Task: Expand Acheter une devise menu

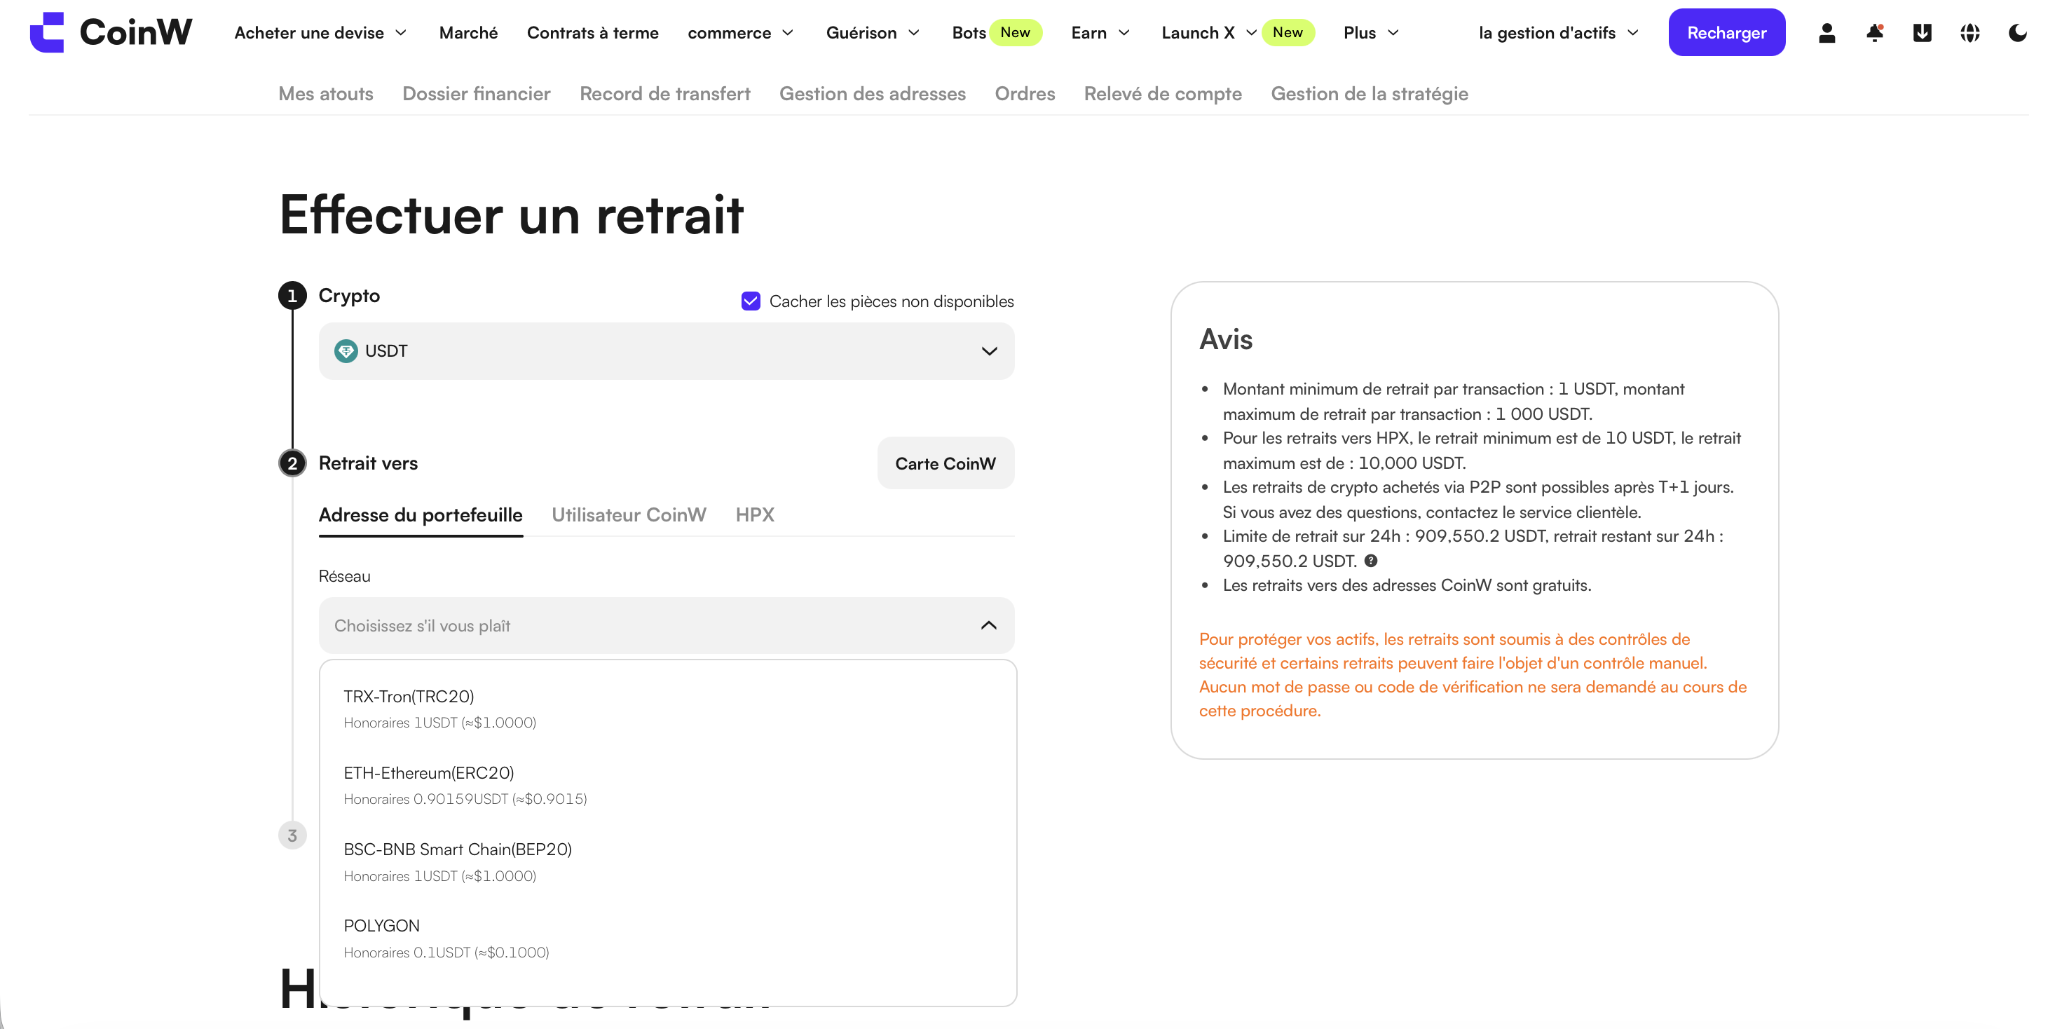Action: coord(321,33)
